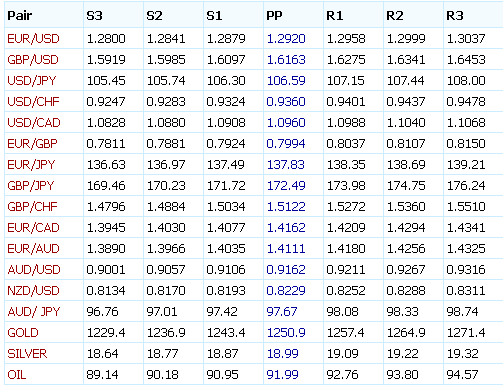Click the S3 column header
This screenshot has width=503, height=391.
point(94,15)
